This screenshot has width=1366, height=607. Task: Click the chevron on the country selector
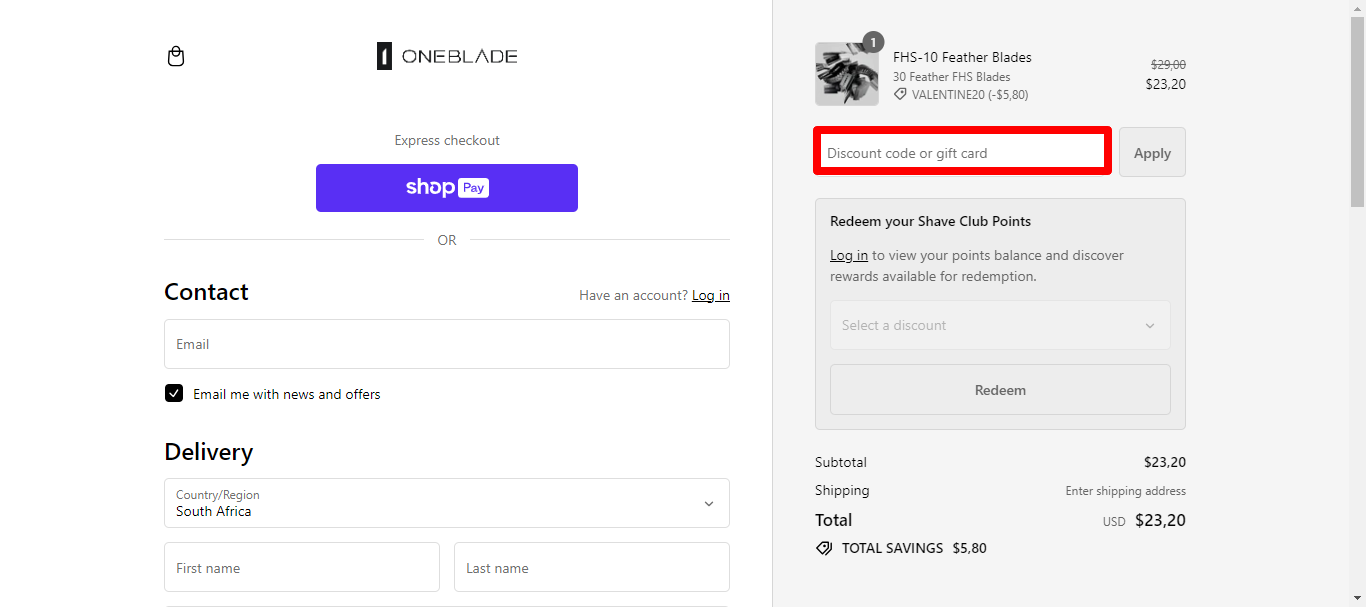pyautogui.click(x=708, y=503)
